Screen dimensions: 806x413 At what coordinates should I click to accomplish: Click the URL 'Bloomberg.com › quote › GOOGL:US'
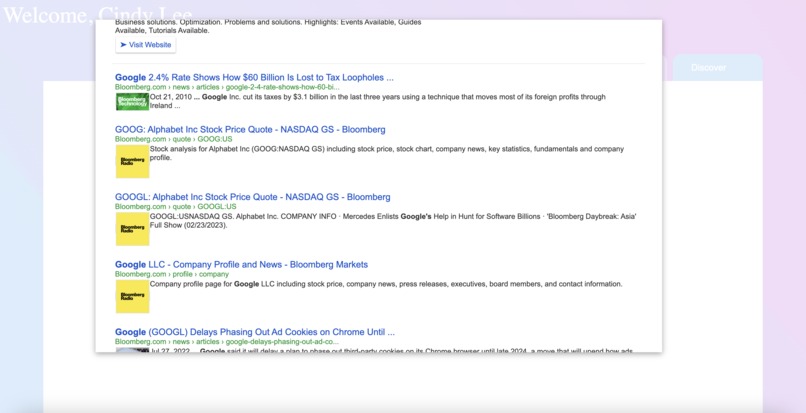pyautogui.click(x=175, y=206)
